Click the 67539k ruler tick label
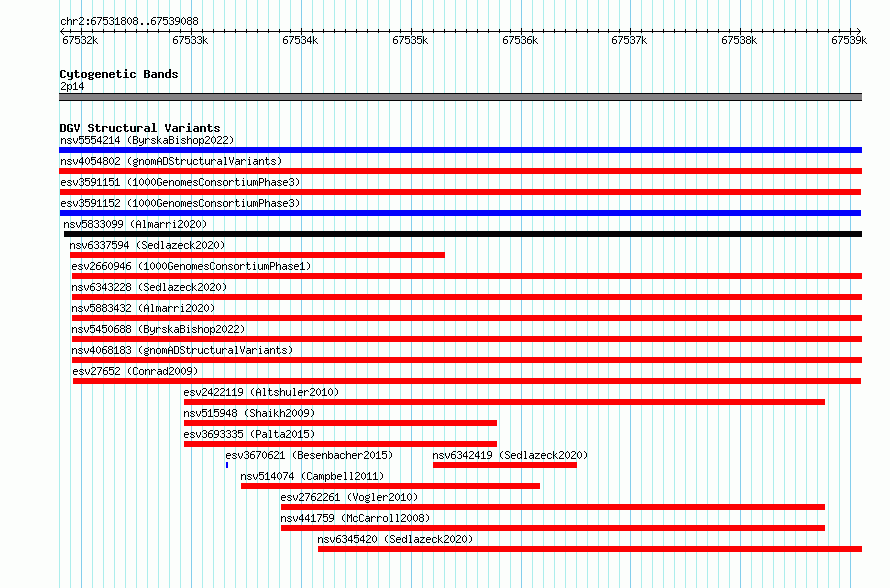 [849, 40]
